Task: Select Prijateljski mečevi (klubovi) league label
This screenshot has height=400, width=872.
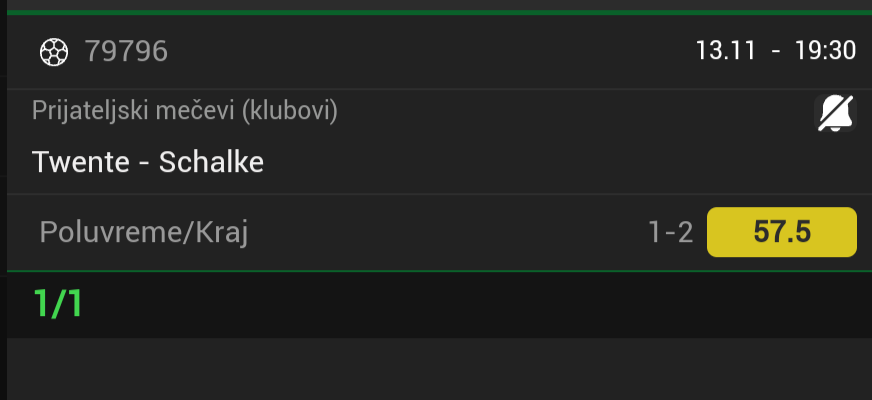Action: pyautogui.click(x=185, y=110)
